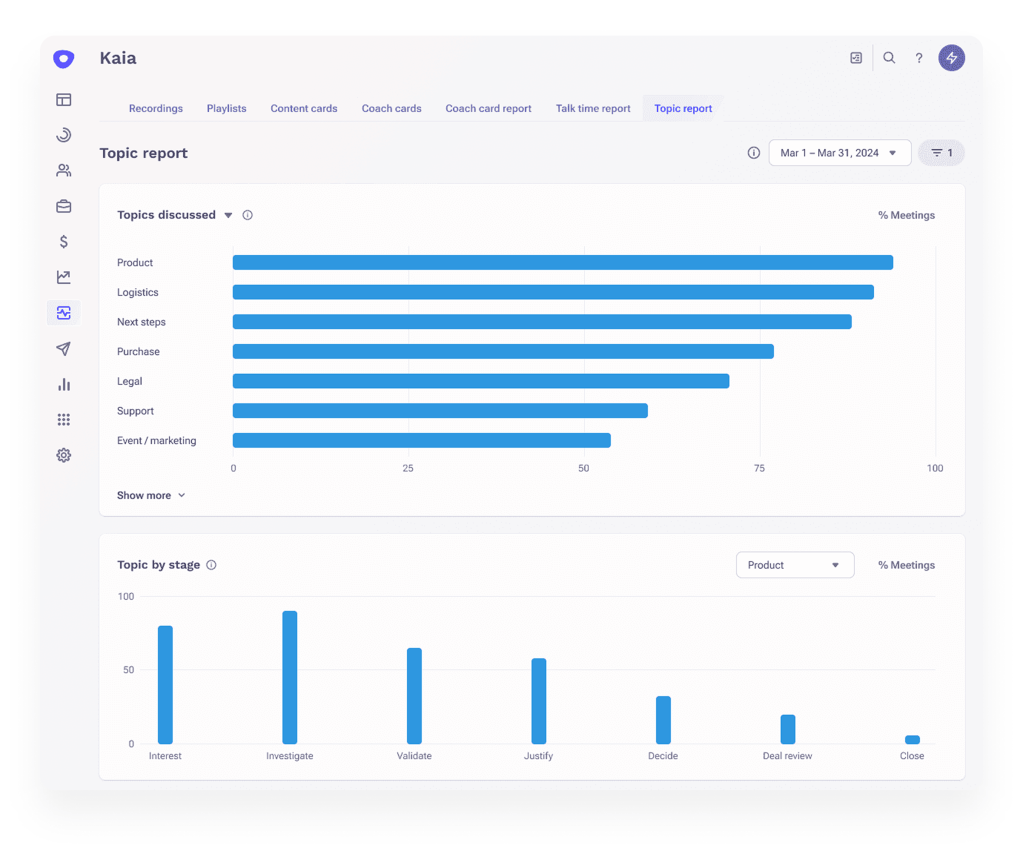The image size is (1023, 854).
Task: Click the lightning bolt avatar icon
Action: 951,58
